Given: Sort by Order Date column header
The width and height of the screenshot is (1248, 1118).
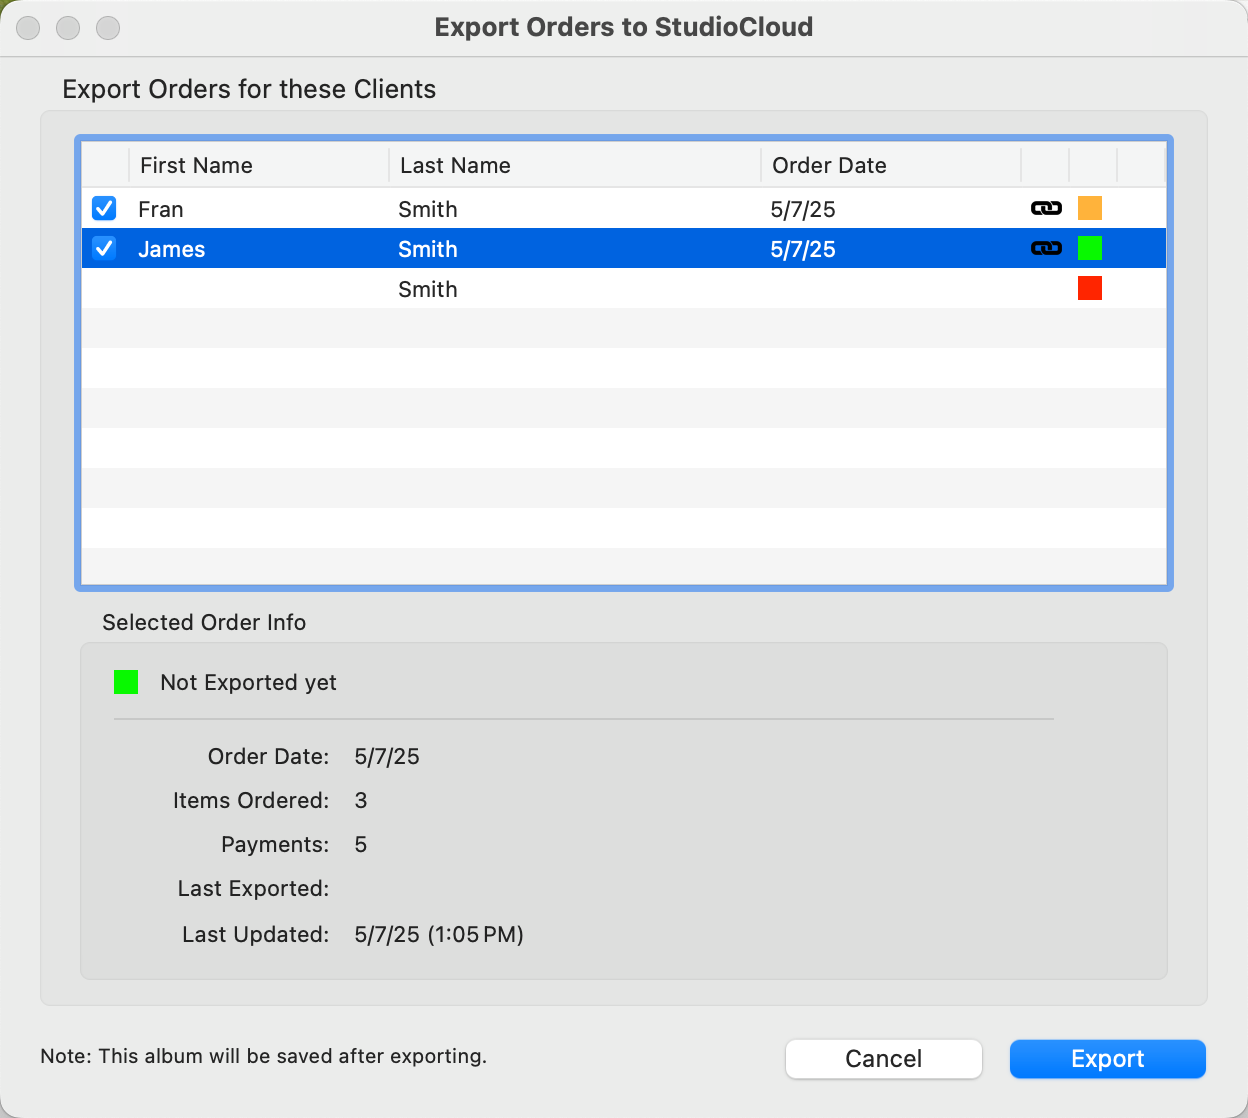Looking at the screenshot, I should click(890, 165).
